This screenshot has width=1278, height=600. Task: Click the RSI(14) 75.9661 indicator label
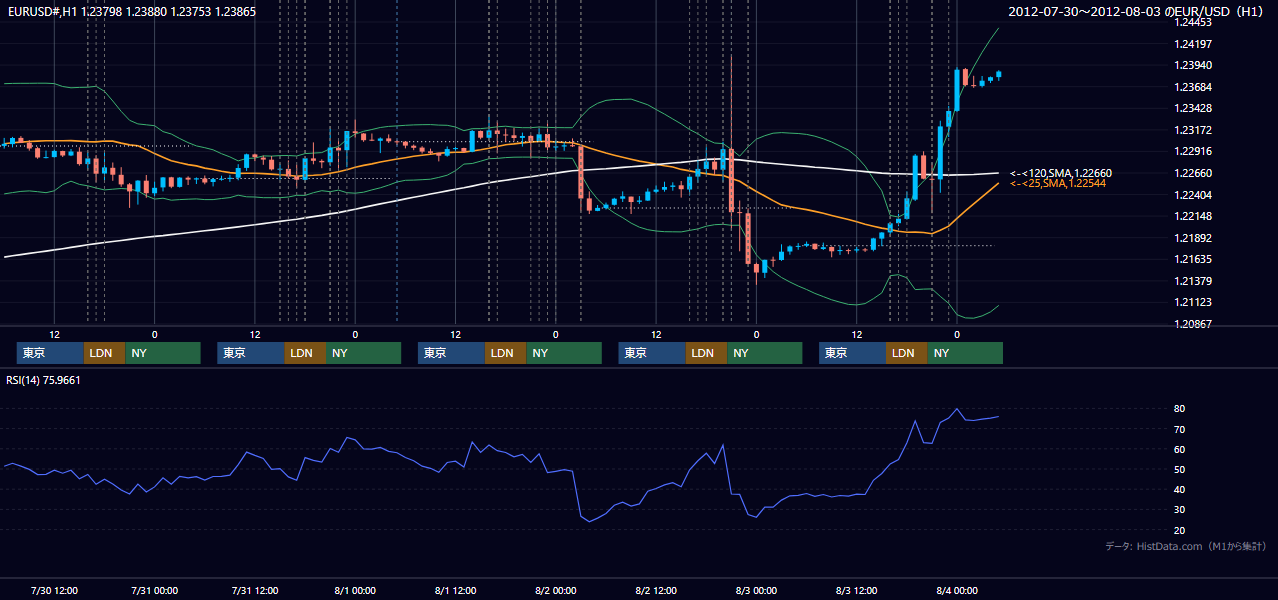tap(43, 380)
